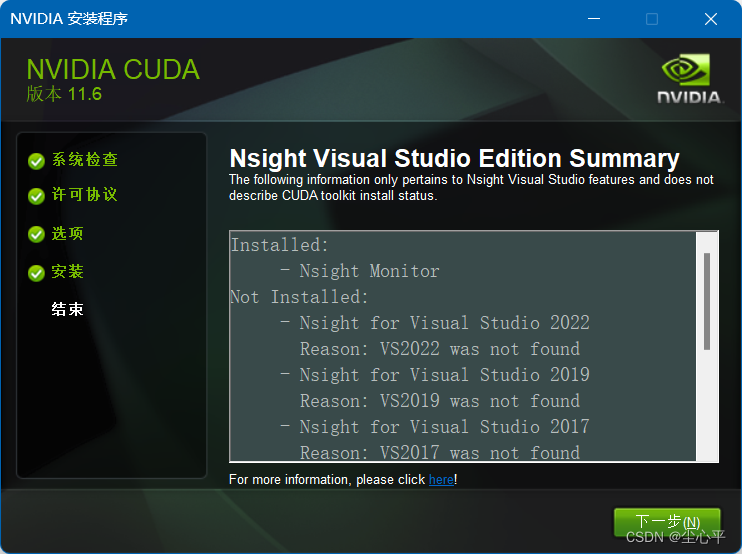Image resolution: width=742 pixels, height=554 pixels.
Task: Close the NVIDIA 安装程序 window
Action: 711,19
